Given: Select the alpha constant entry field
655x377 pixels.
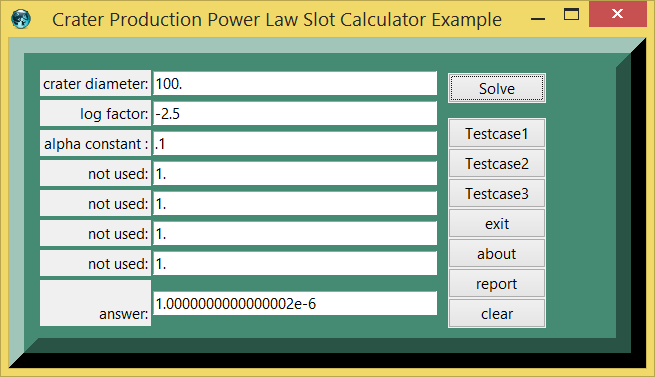Looking at the screenshot, I should tap(295, 144).
